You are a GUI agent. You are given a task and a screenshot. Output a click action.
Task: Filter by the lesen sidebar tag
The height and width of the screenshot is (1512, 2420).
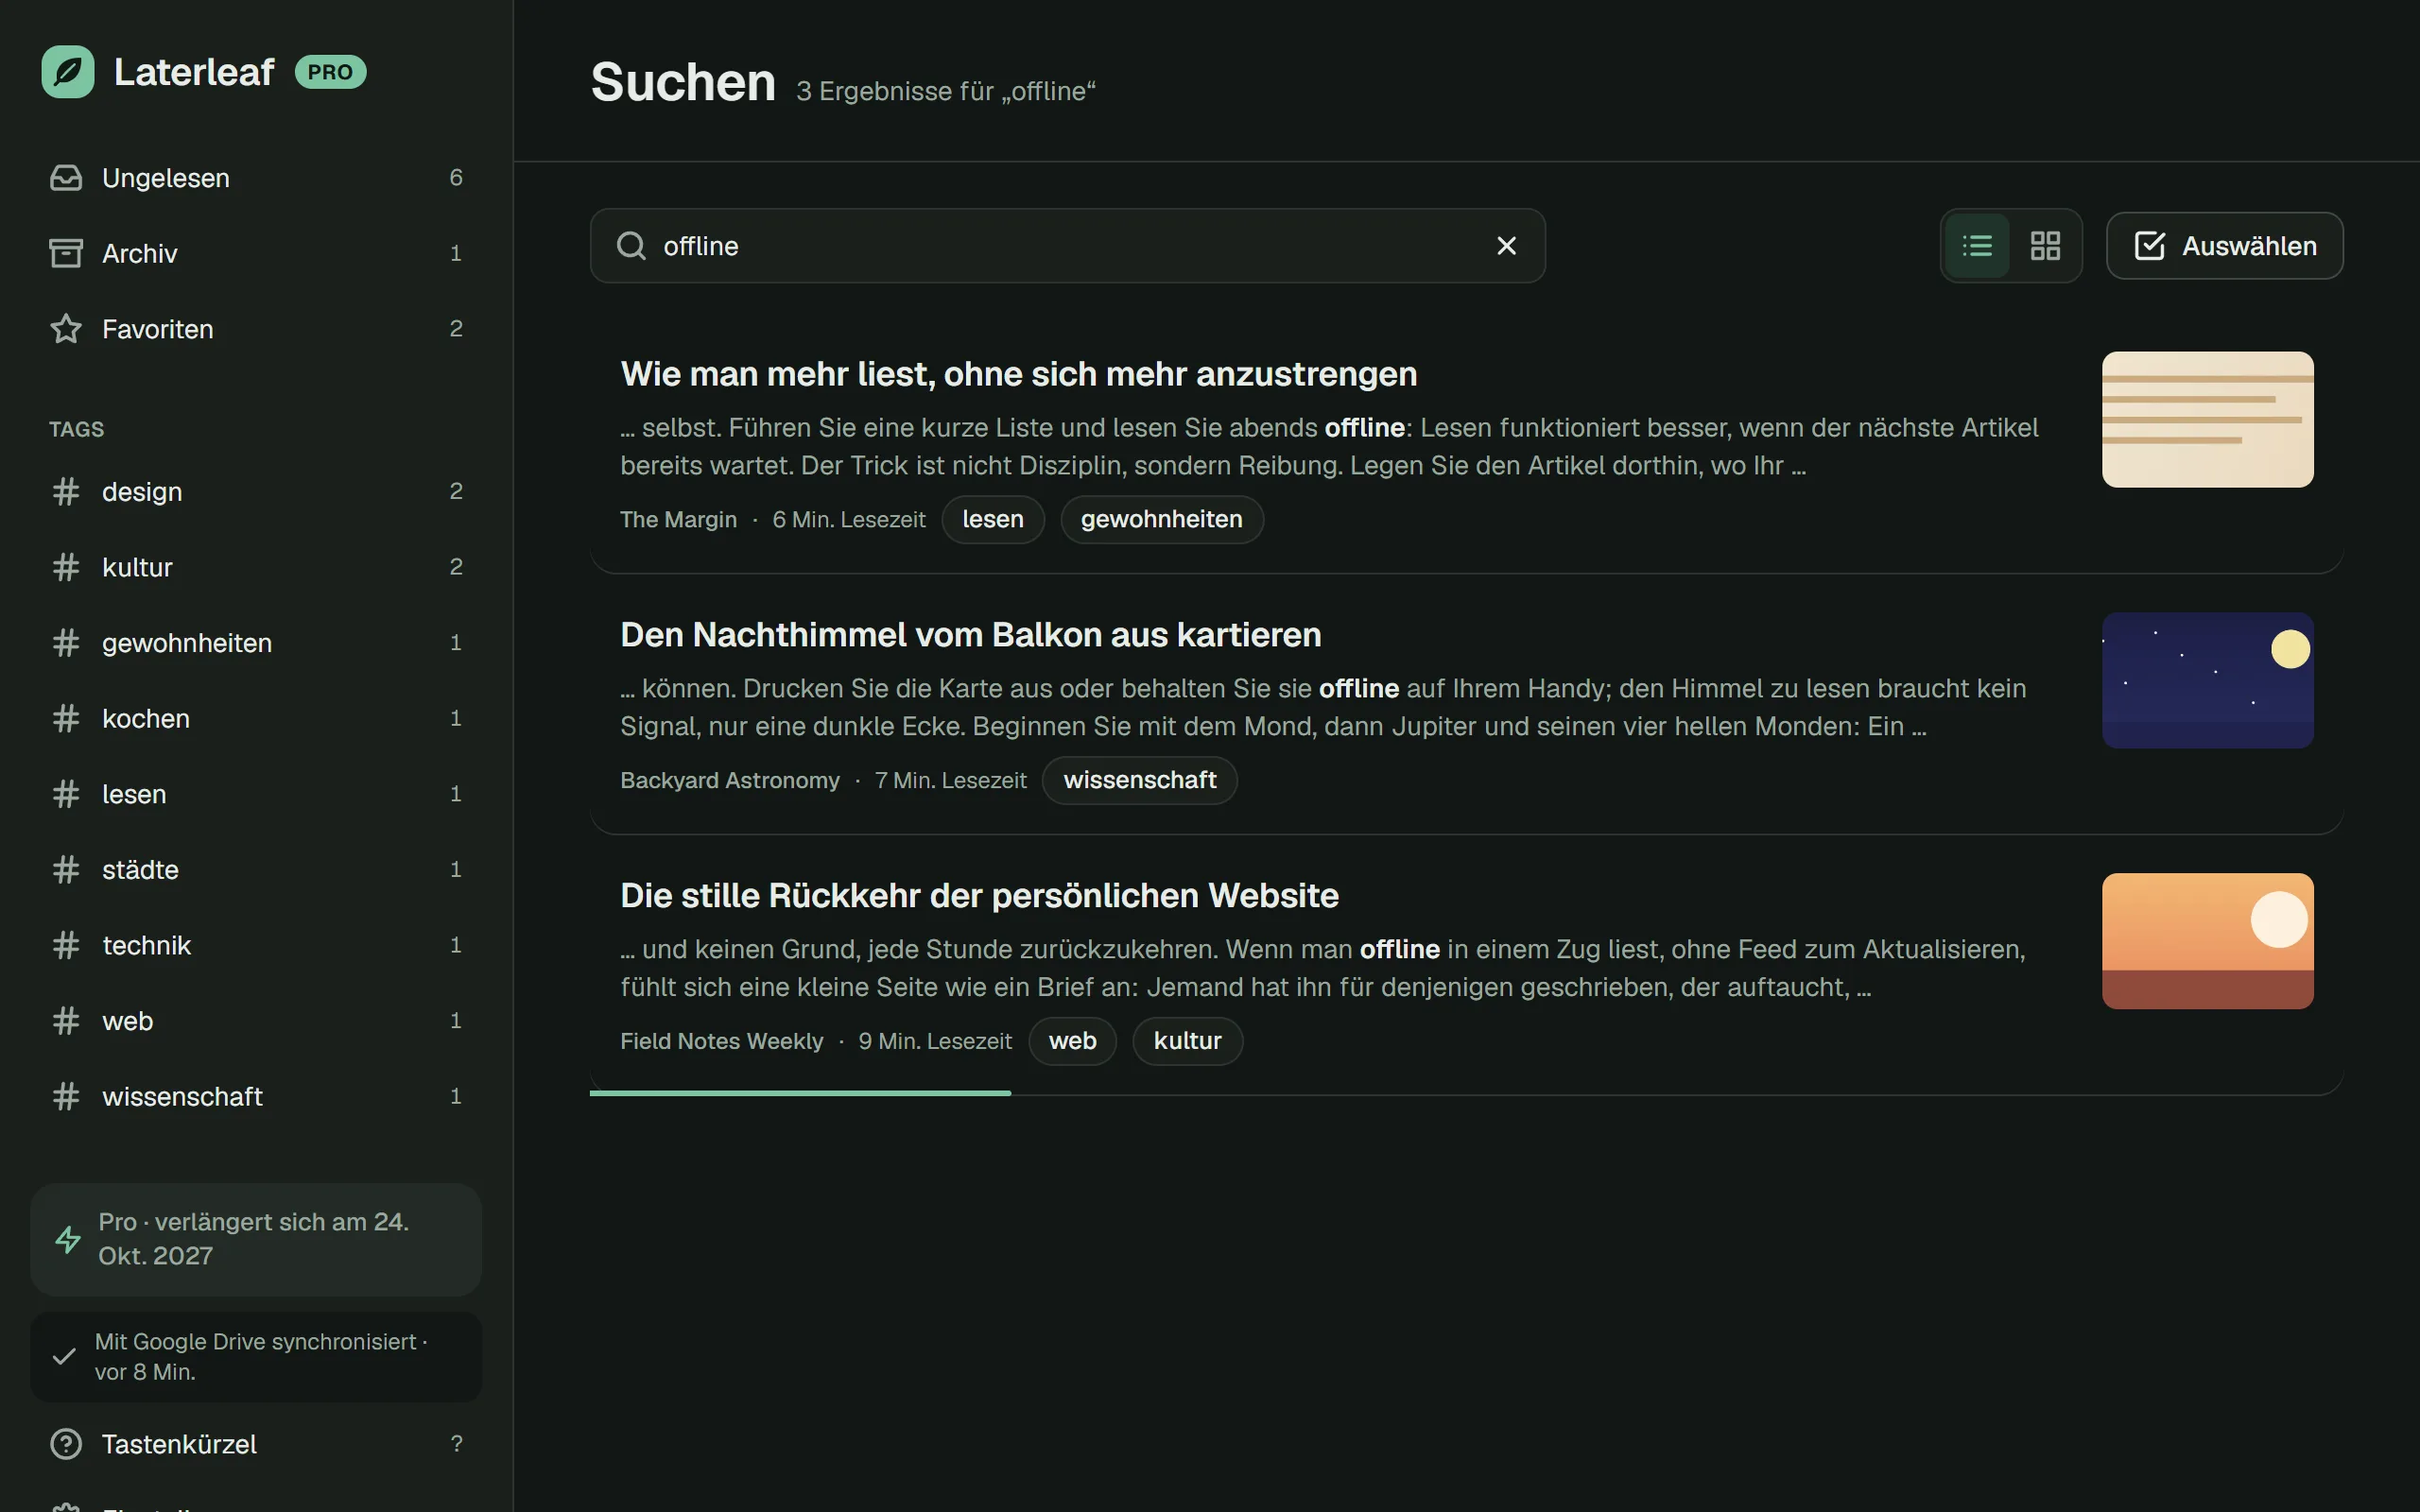pos(256,794)
